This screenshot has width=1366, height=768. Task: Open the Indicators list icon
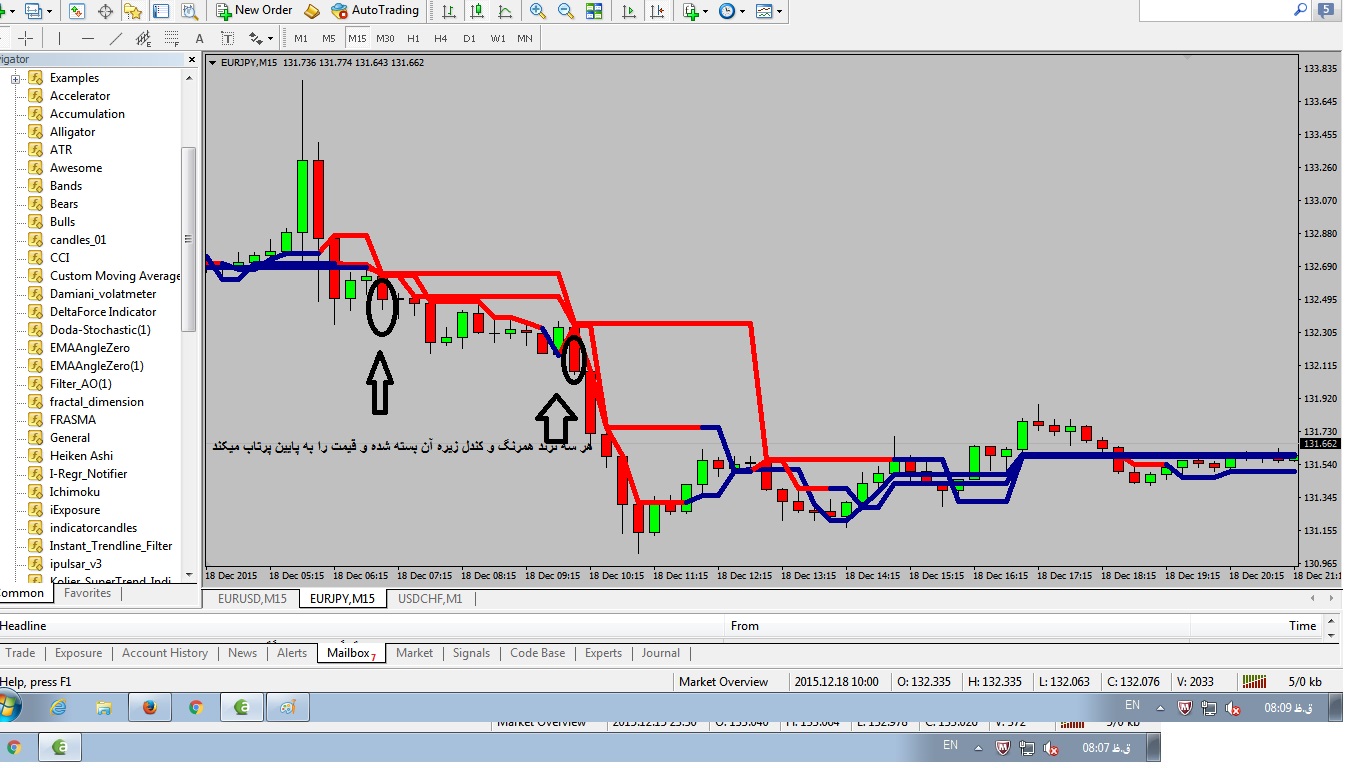pyautogui.click(x=690, y=11)
